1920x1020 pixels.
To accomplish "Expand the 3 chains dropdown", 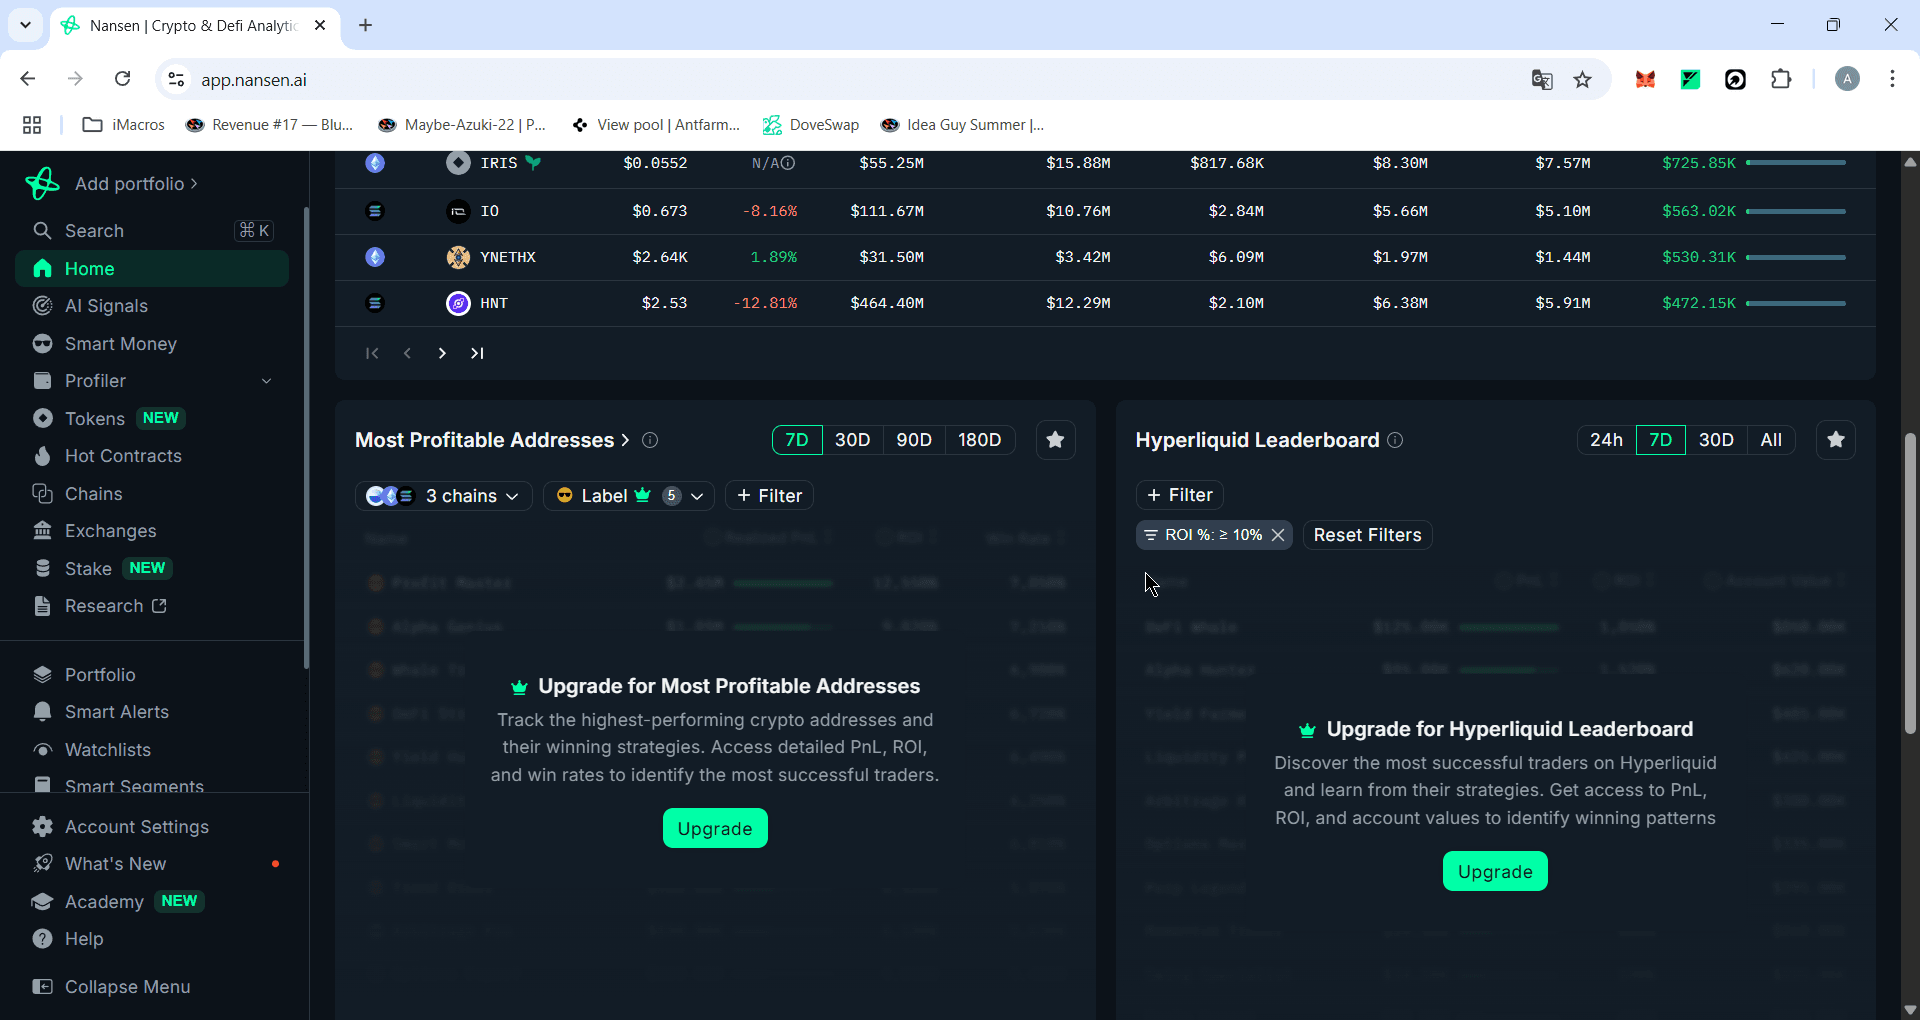I will pyautogui.click(x=444, y=496).
